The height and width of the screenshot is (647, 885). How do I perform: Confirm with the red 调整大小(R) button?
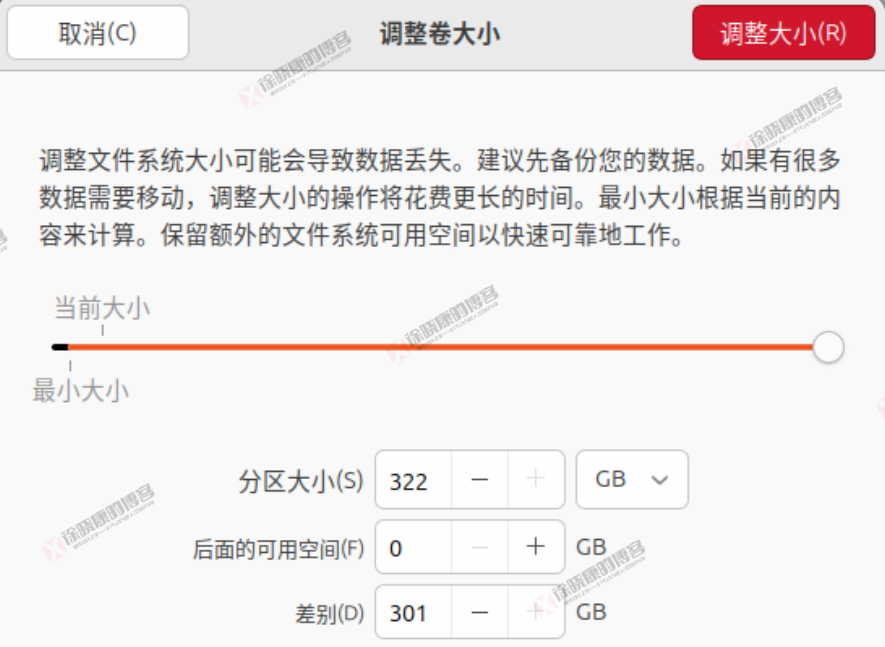point(783,33)
